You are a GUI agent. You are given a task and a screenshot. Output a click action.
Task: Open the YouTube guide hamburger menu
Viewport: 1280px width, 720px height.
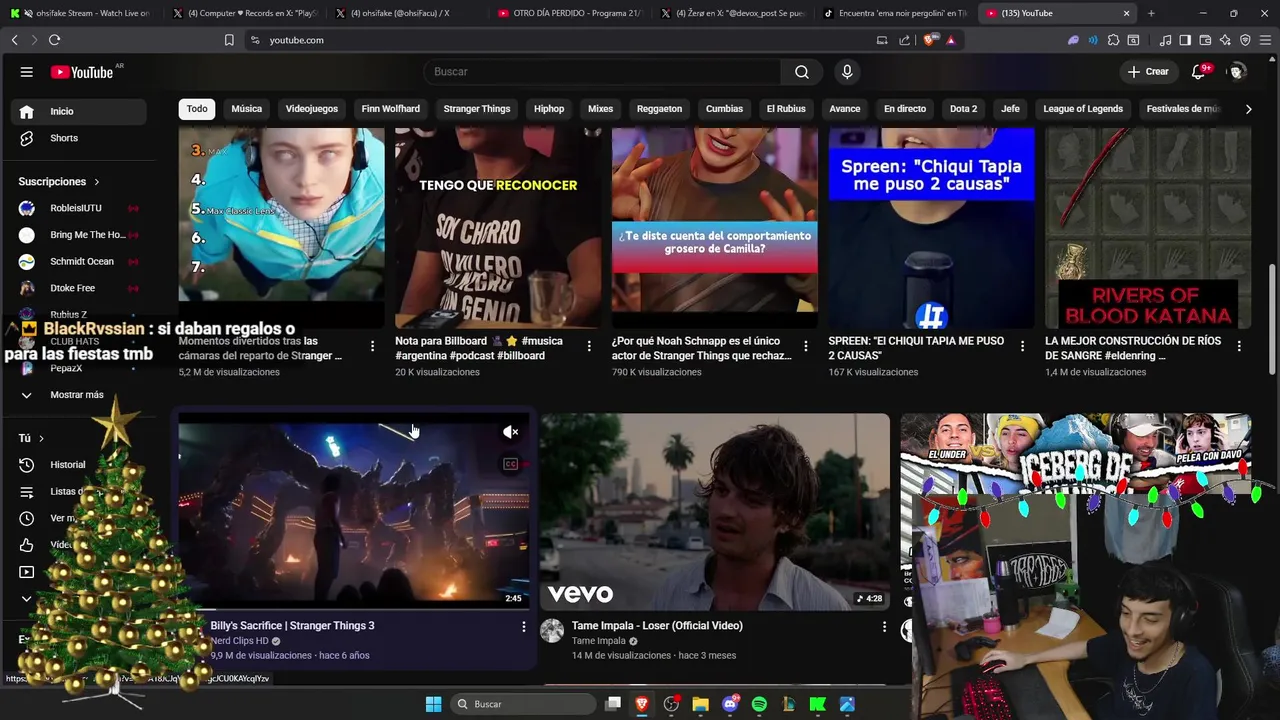[x=27, y=72]
